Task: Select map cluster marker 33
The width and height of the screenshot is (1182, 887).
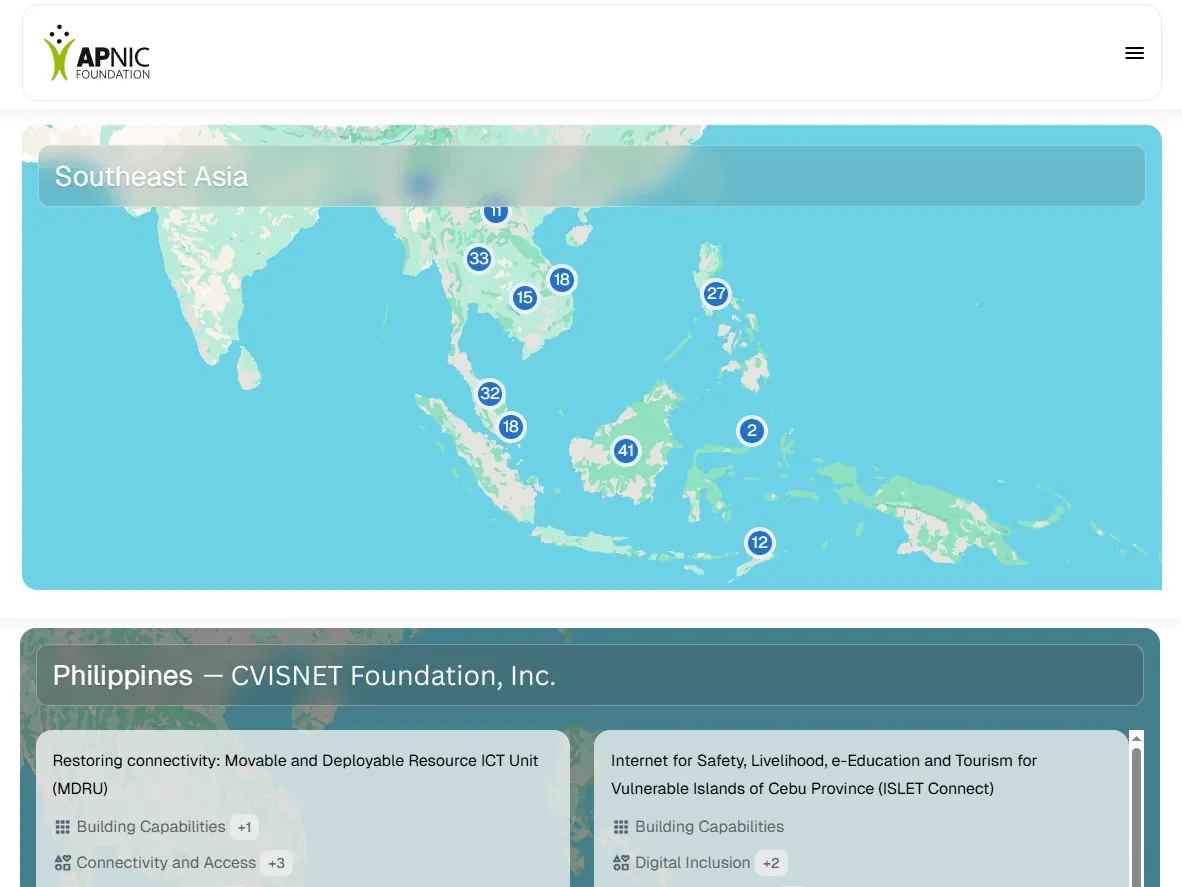Action: point(479,259)
